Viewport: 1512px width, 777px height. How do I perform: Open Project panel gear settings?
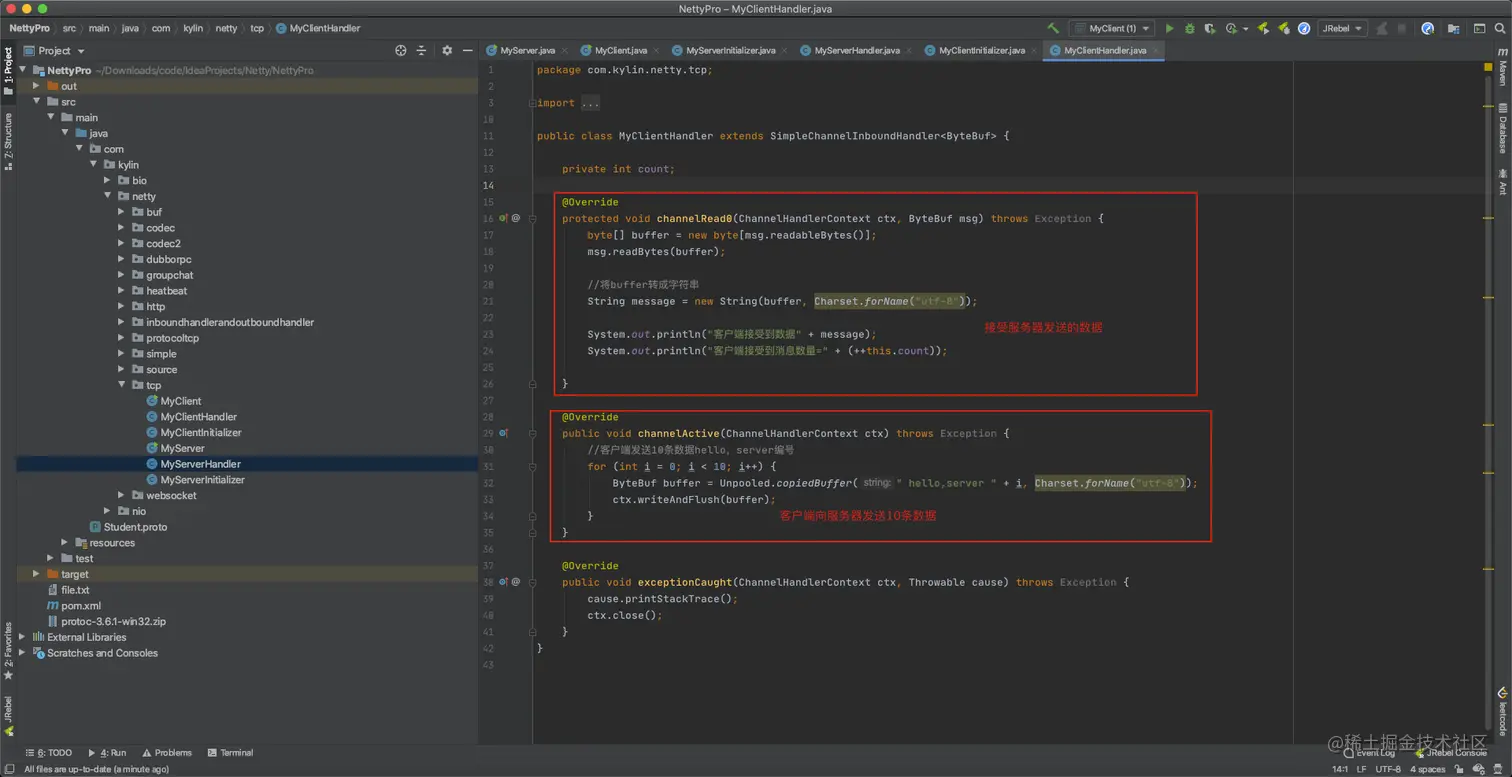[447, 51]
